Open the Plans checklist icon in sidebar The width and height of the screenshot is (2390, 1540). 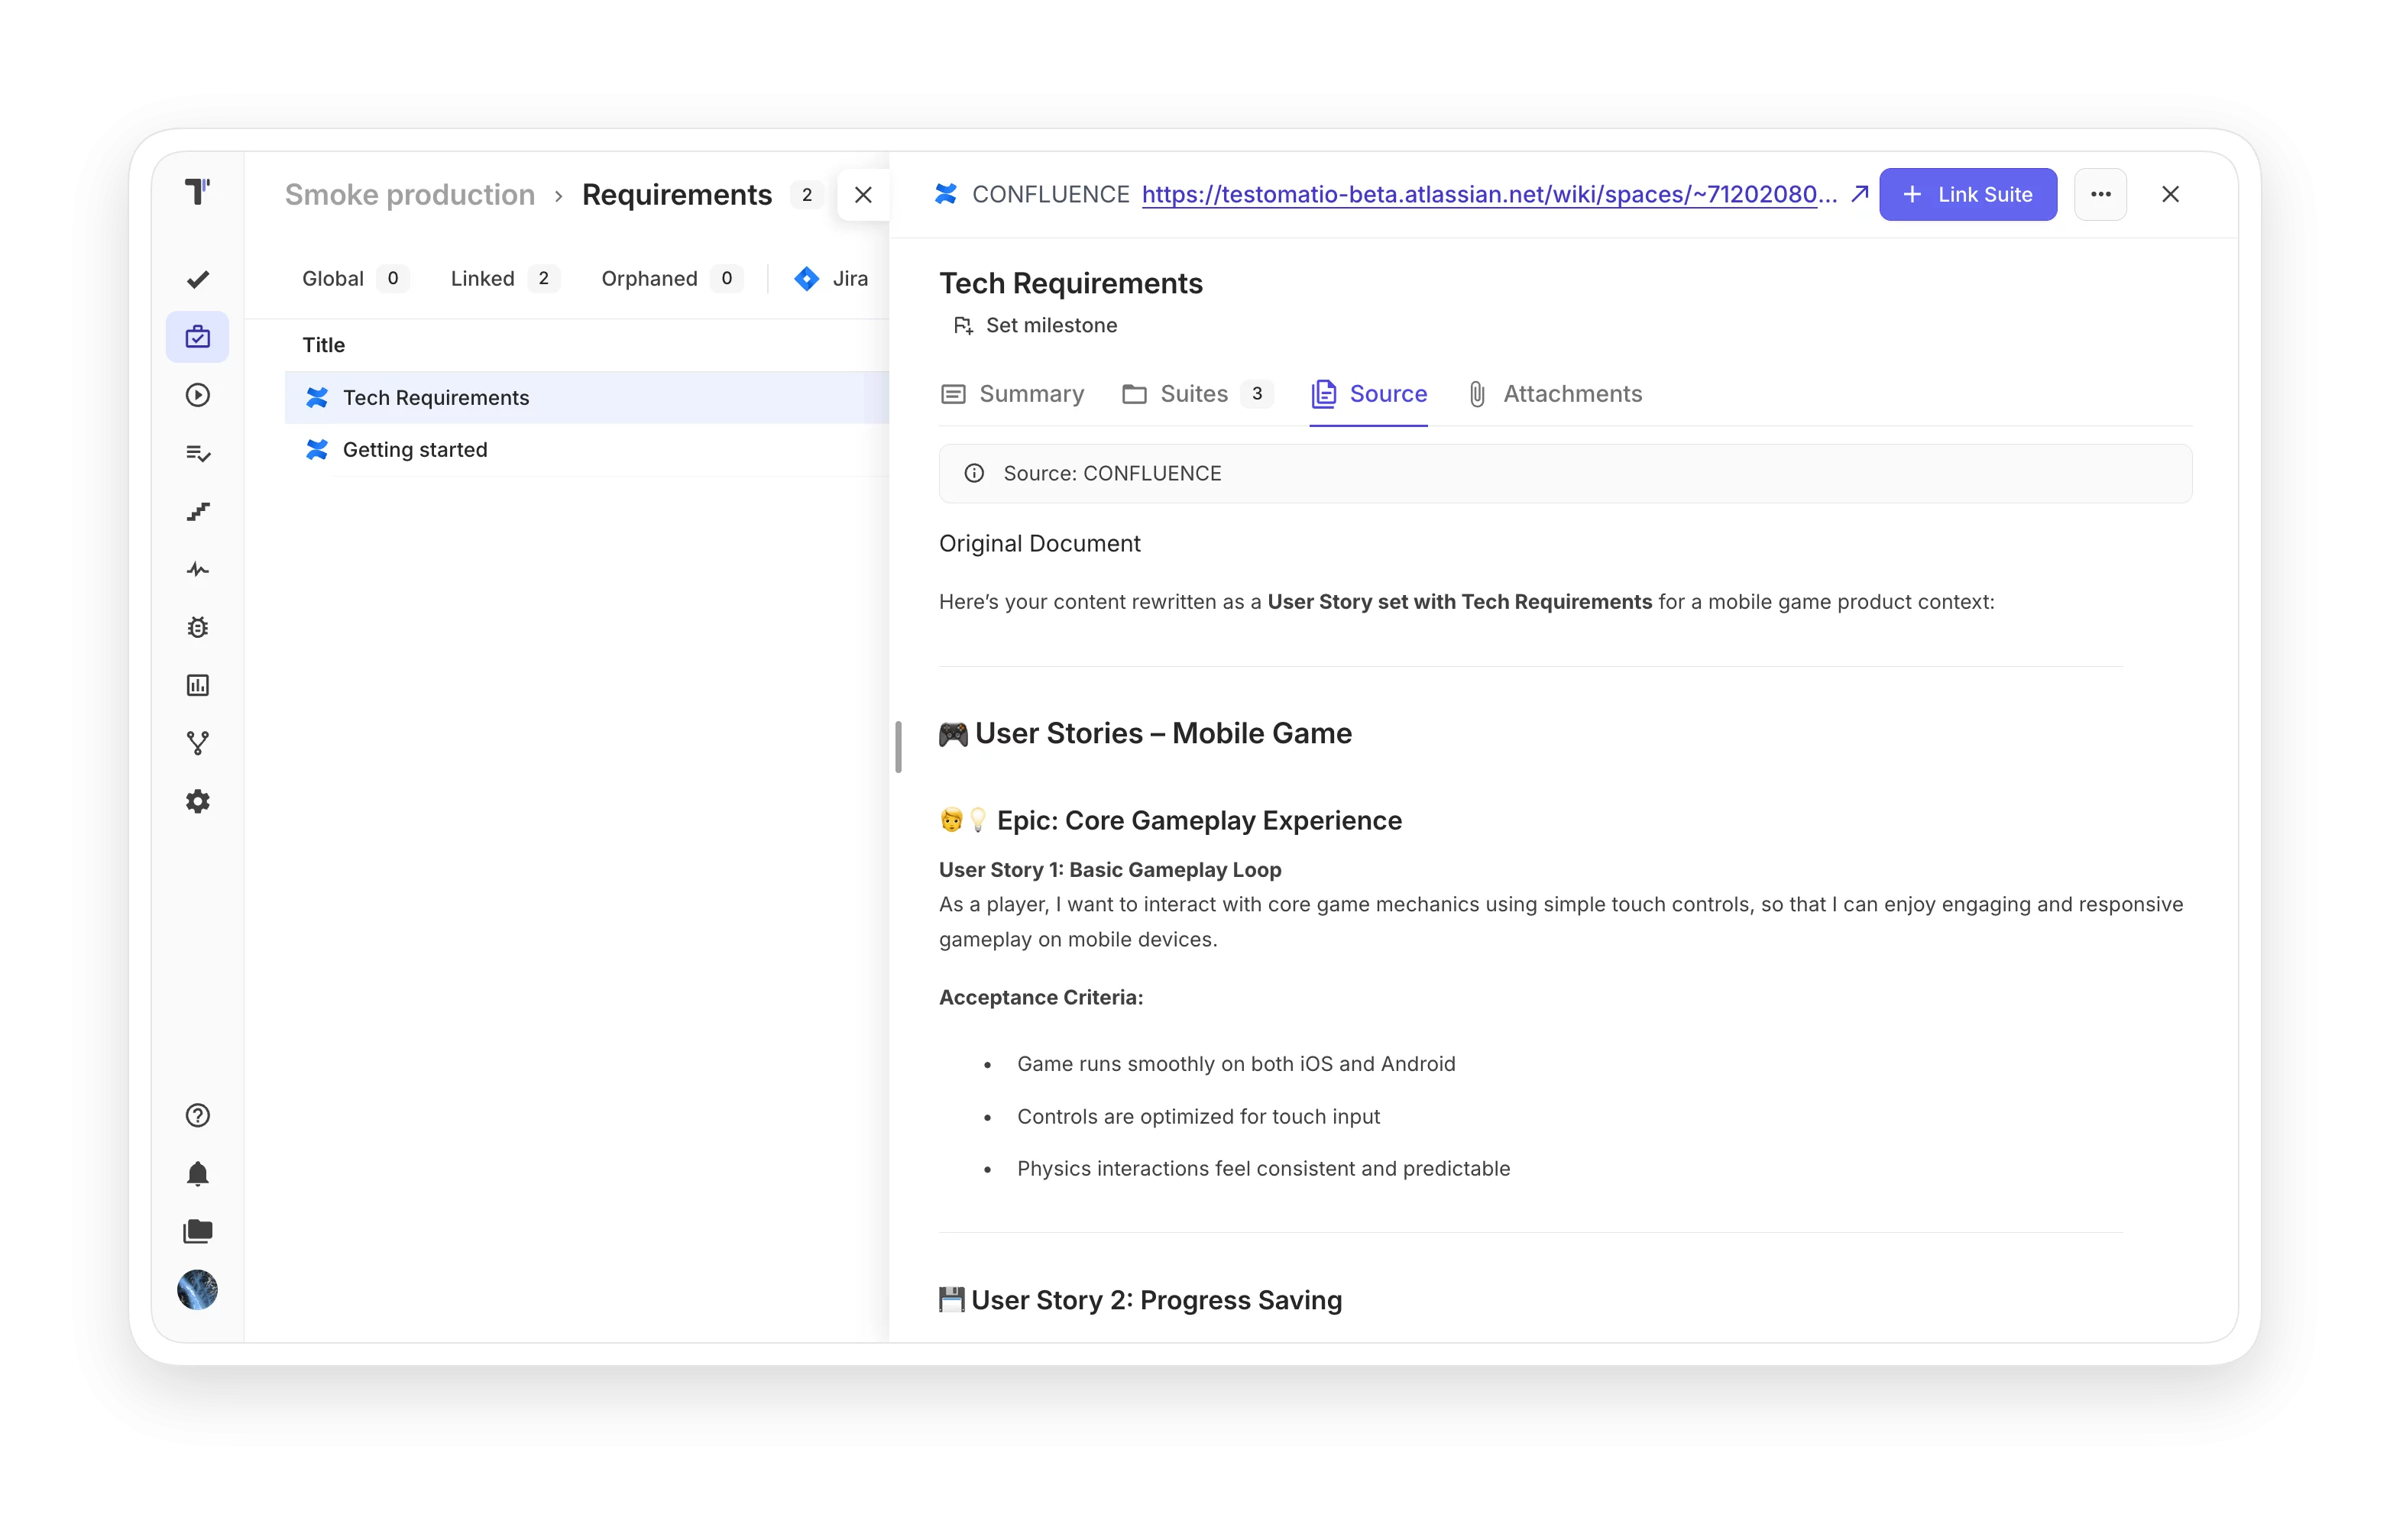198,453
